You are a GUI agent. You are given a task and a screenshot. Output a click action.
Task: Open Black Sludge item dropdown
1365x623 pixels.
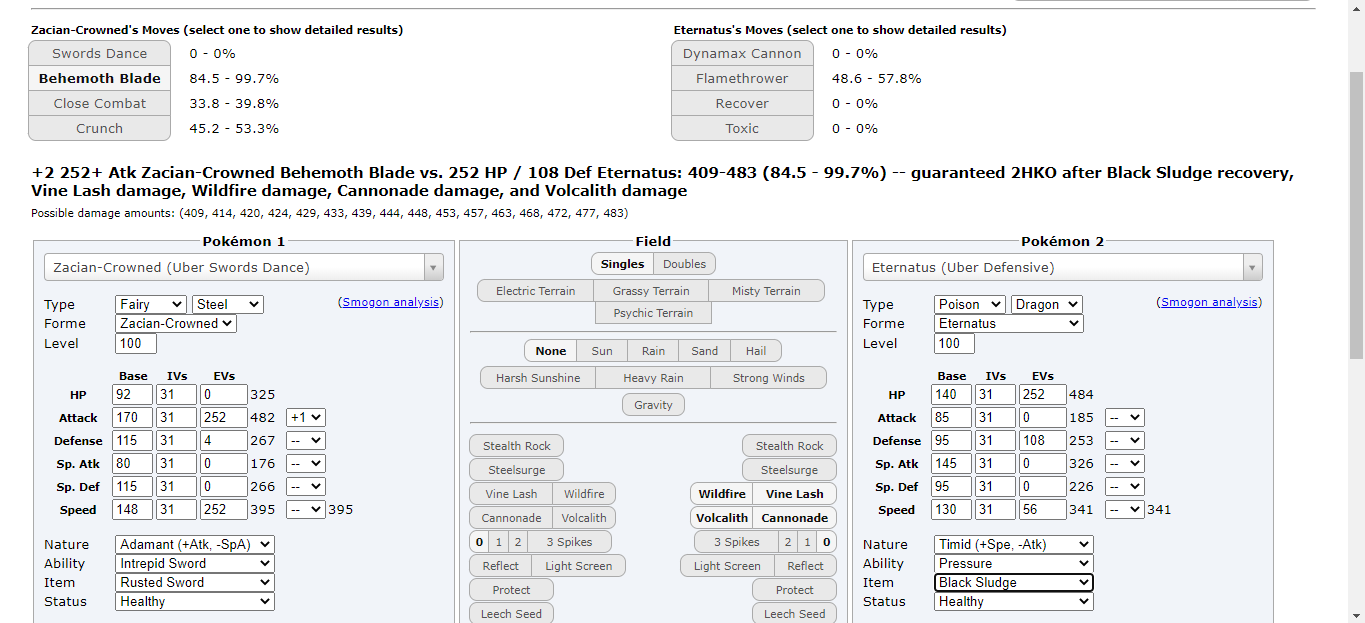[1014, 582]
